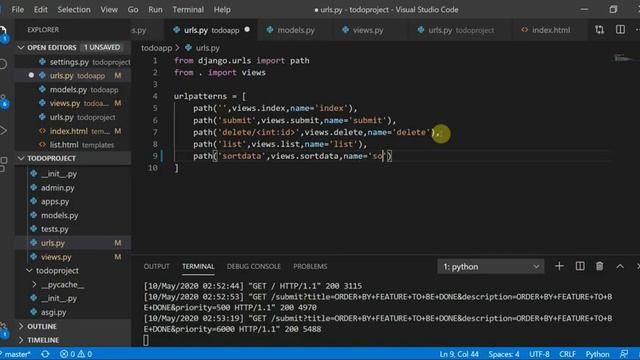Open the Terminal menu
Image resolution: width=640 pixels, height=360 pixels.
click(x=188, y=9)
